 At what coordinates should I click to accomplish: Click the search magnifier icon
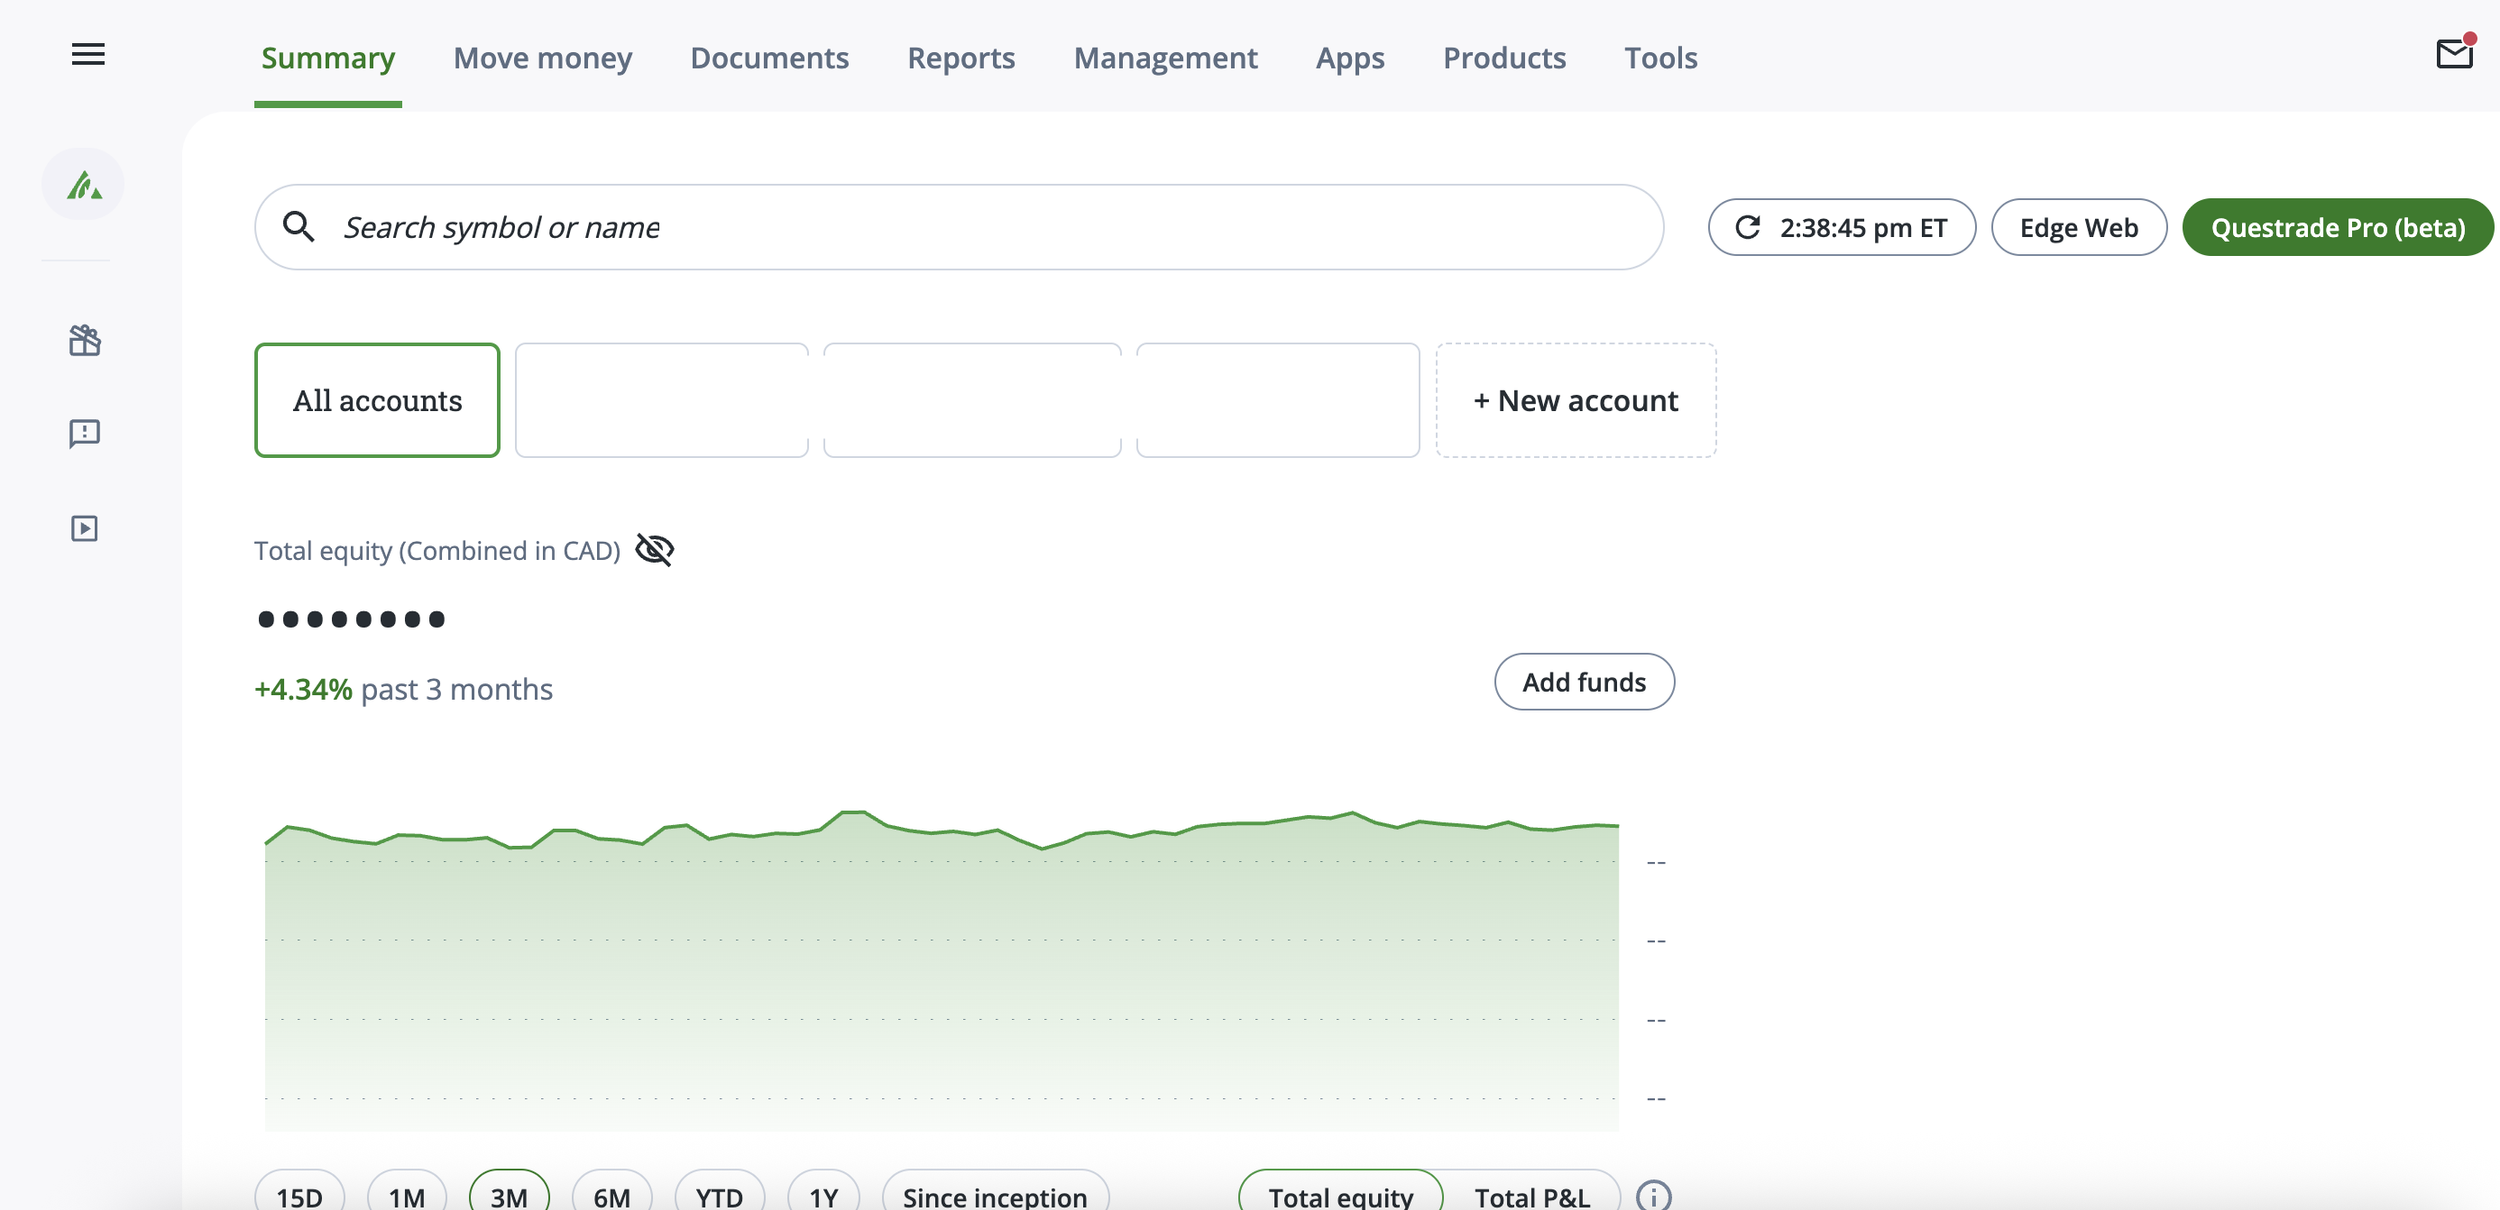point(298,227)
